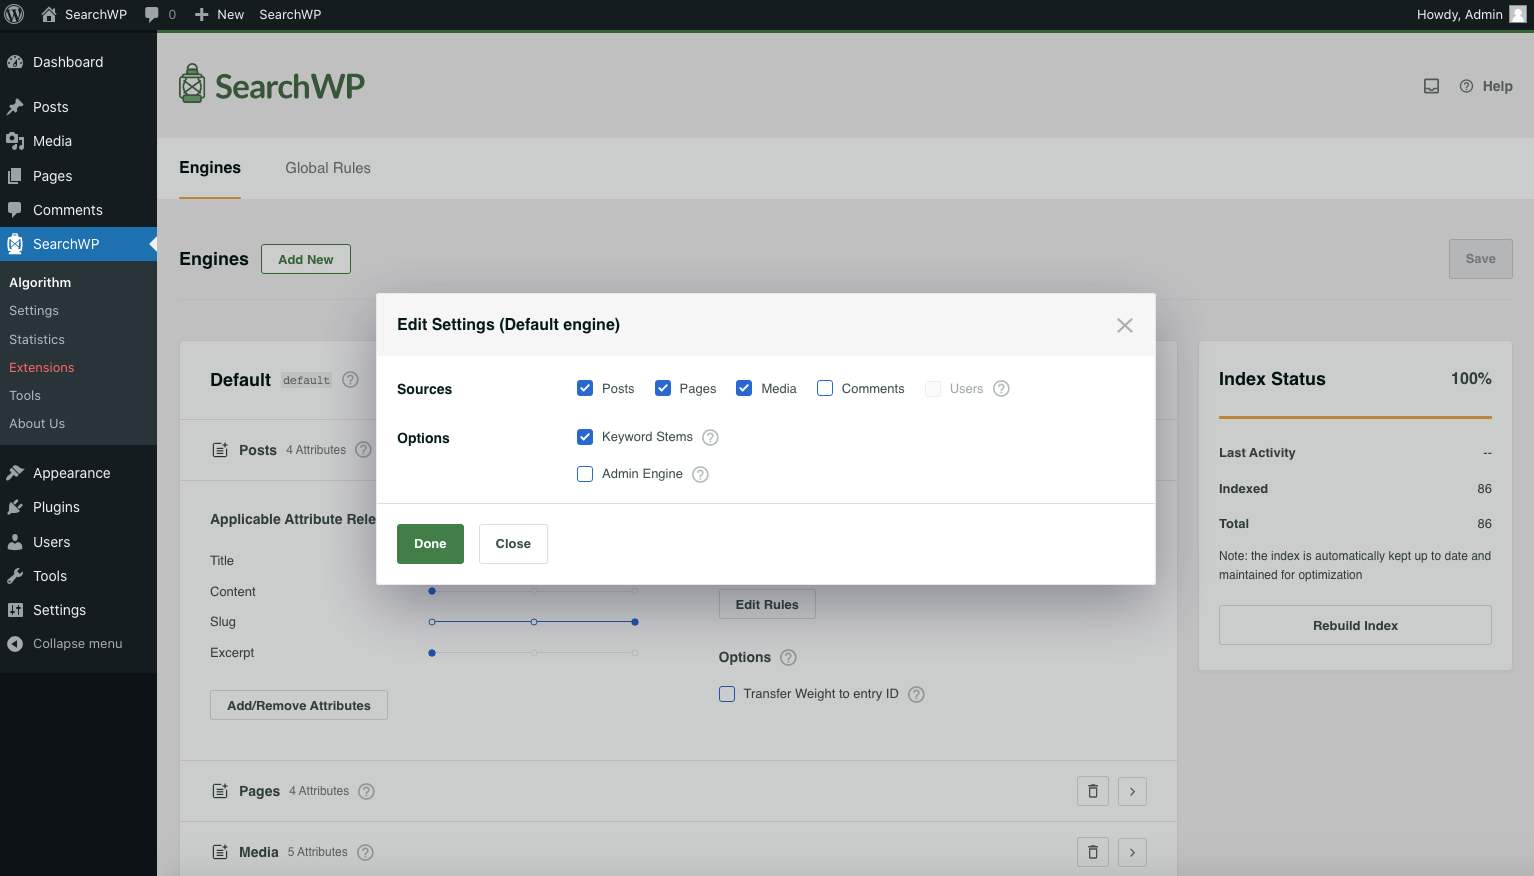
Task: Show help icon beside Default engine label
Action: pyautogui.click(x=350, y=380)
